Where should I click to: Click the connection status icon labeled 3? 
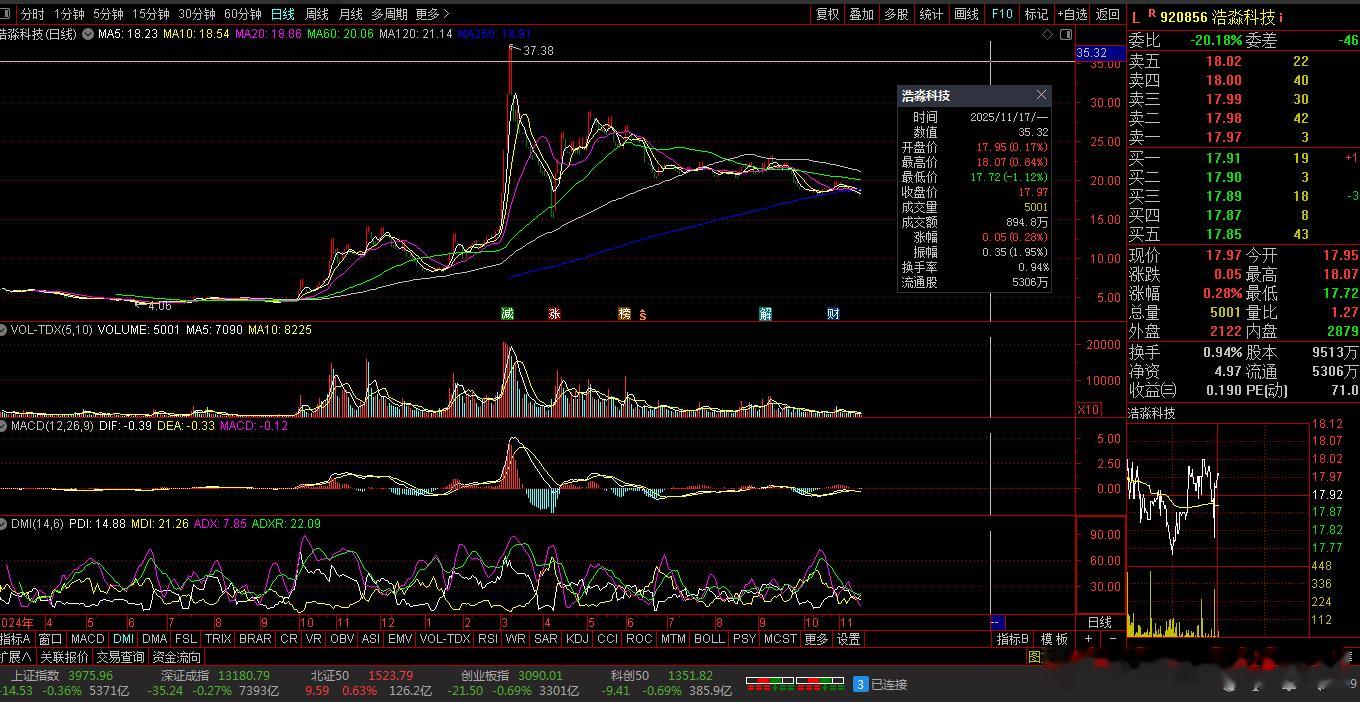tap(860, 684)
